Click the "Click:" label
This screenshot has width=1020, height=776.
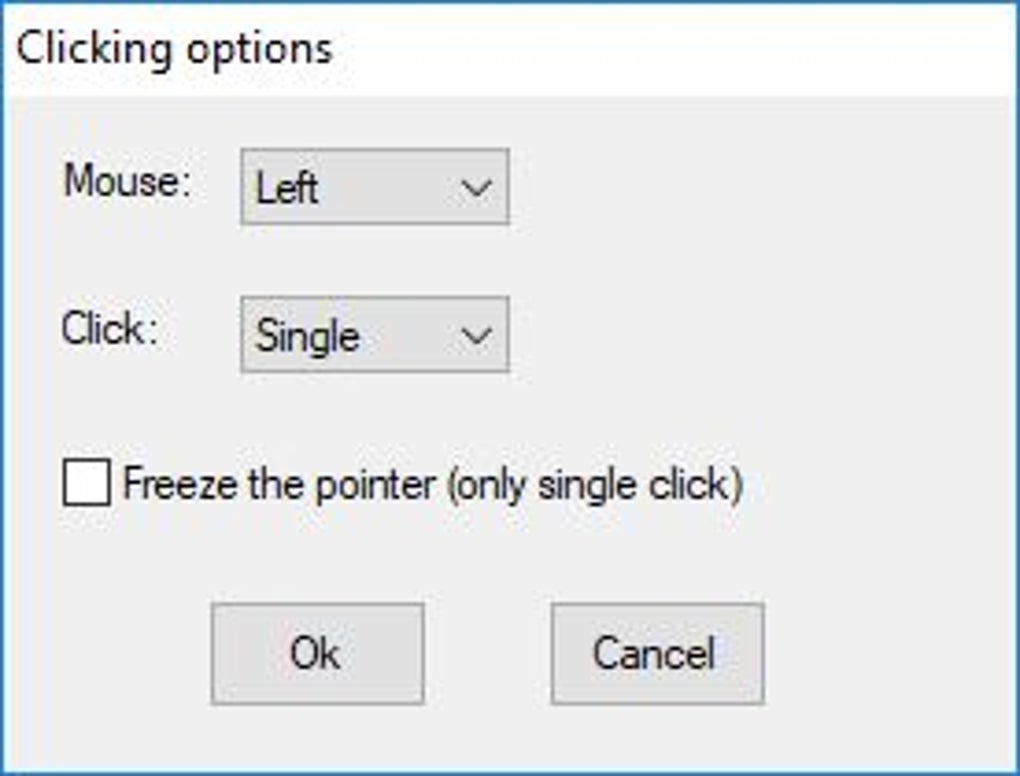pos(110,330)
